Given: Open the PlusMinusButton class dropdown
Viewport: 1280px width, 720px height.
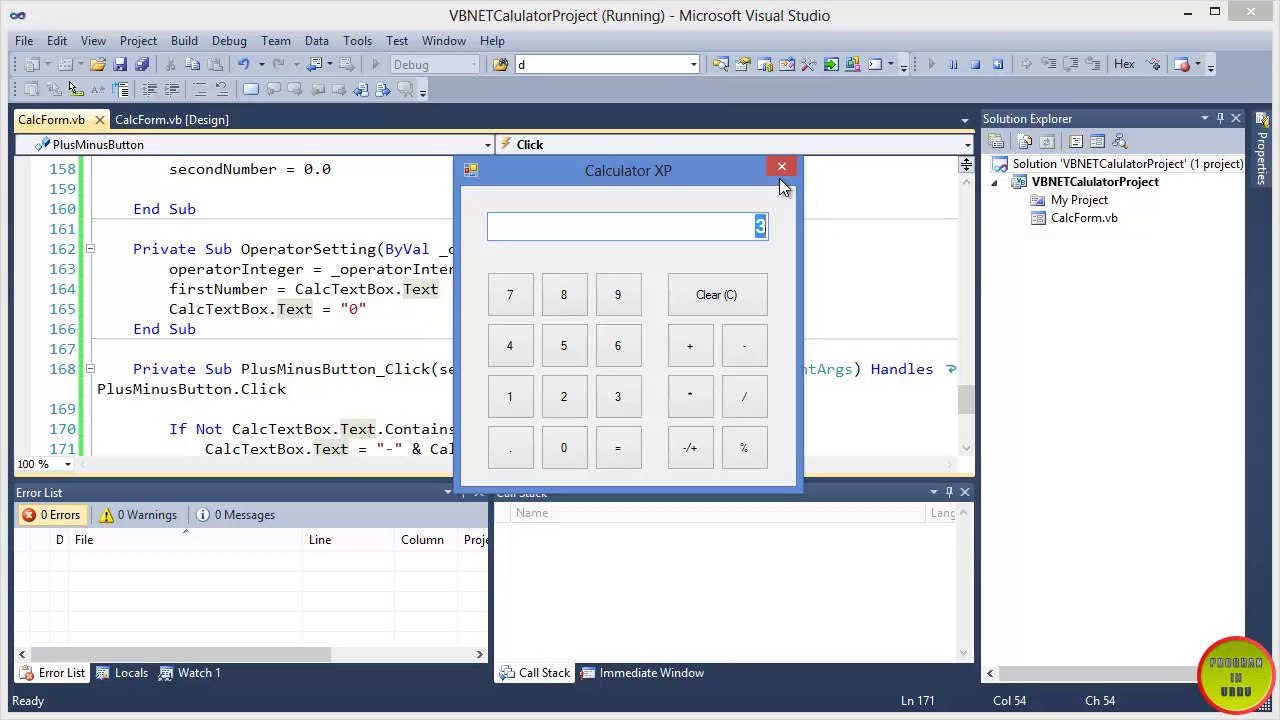Looking at the screenshot, I should (487, 145).
